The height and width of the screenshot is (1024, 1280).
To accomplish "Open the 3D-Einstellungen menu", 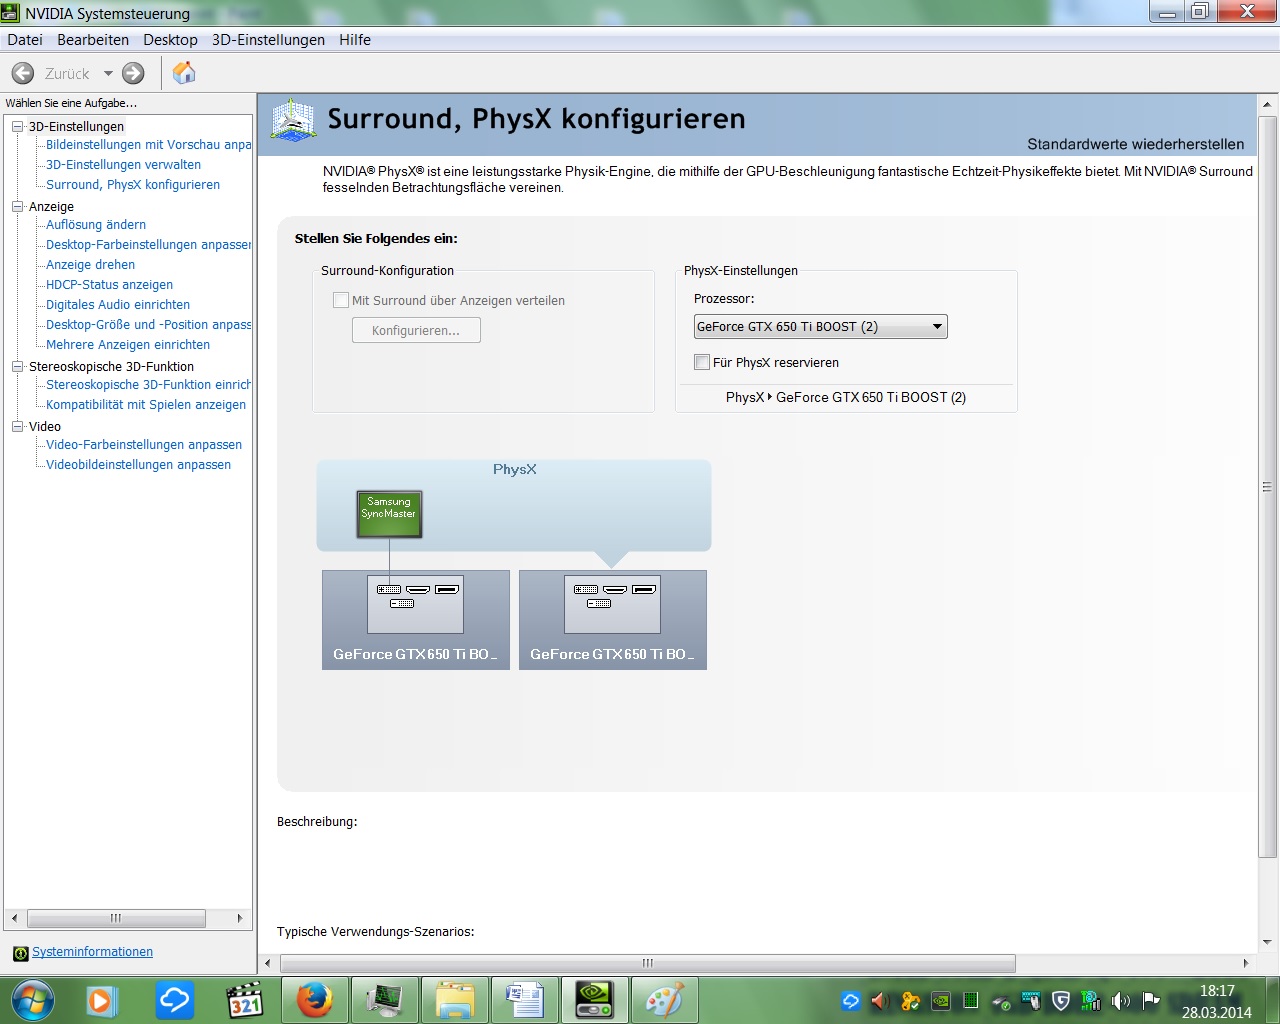I will pyautogui.click(x=268, y=40).
